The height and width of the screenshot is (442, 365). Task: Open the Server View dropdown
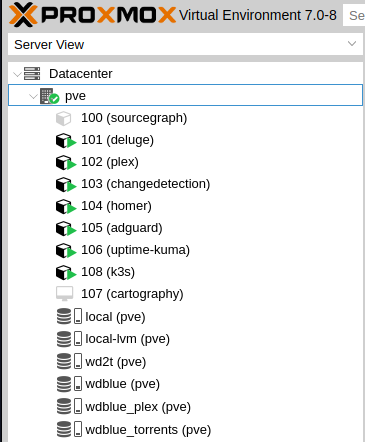[352, 44]
